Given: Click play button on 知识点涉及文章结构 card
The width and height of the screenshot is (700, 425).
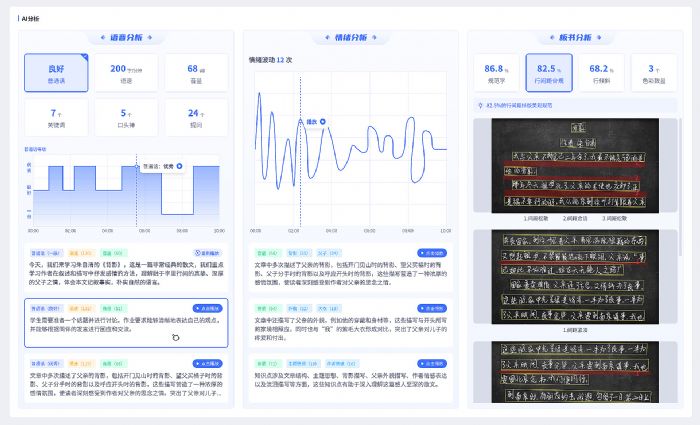Looking at the screenshot, I should coord(432,364).
